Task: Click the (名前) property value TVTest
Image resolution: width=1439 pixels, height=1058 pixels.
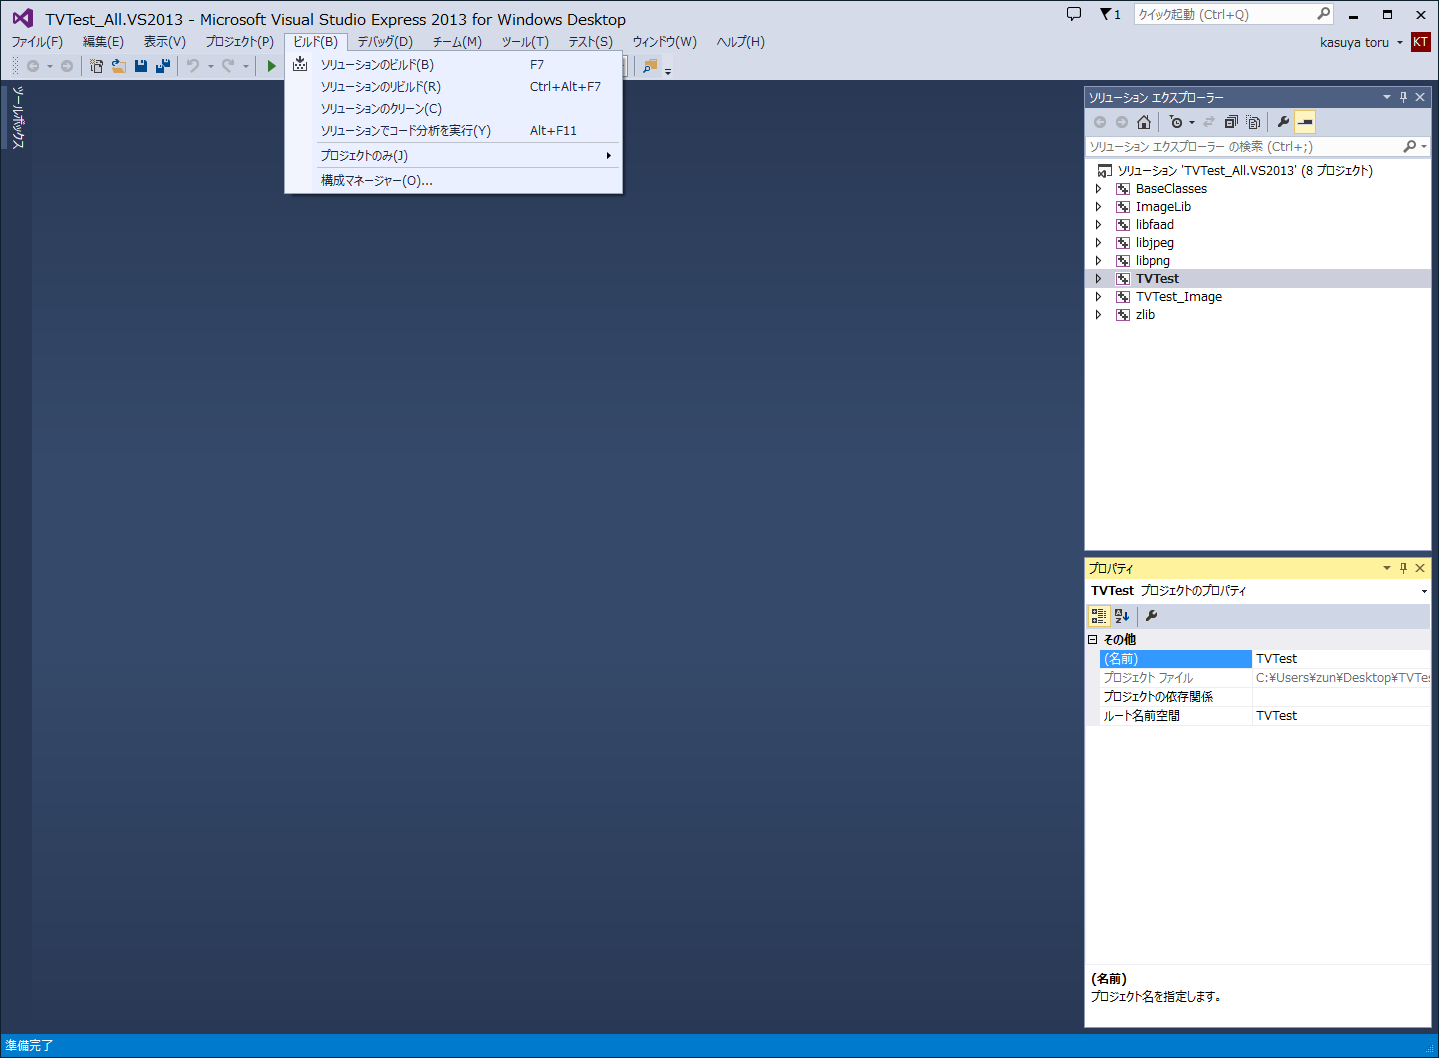Action: [1341, 659]
